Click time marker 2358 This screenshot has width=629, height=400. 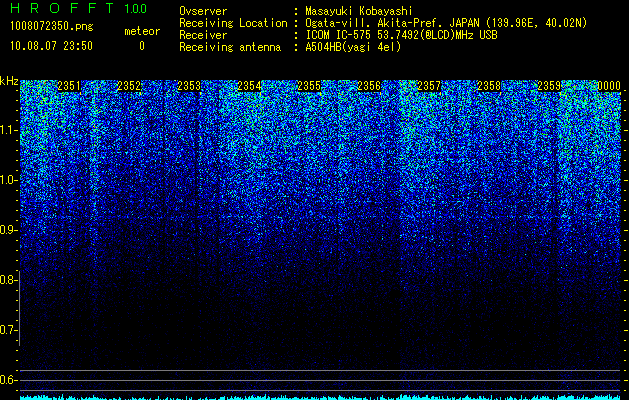click(x=489, y=86)
